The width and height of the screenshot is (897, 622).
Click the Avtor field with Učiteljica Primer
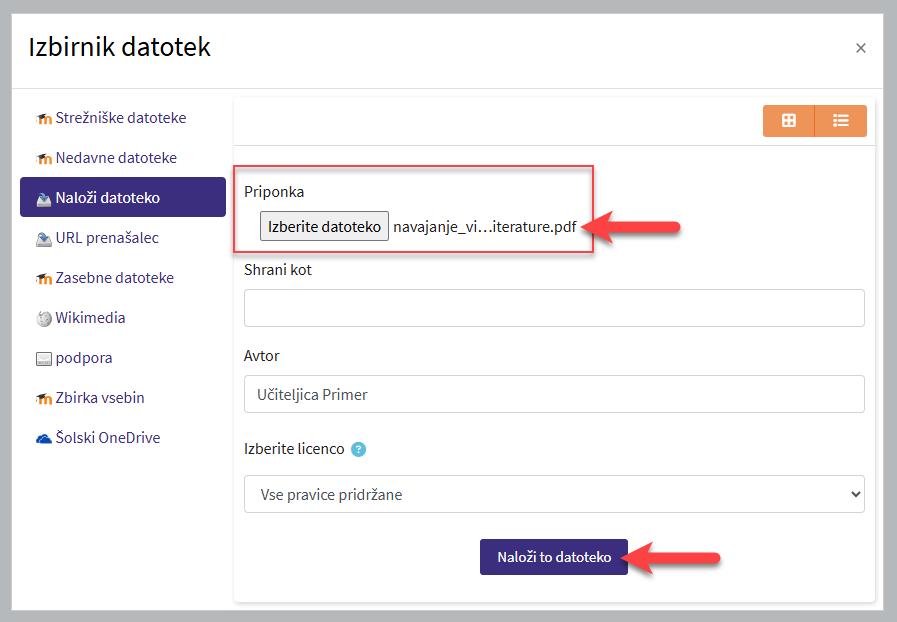point(554,394)
